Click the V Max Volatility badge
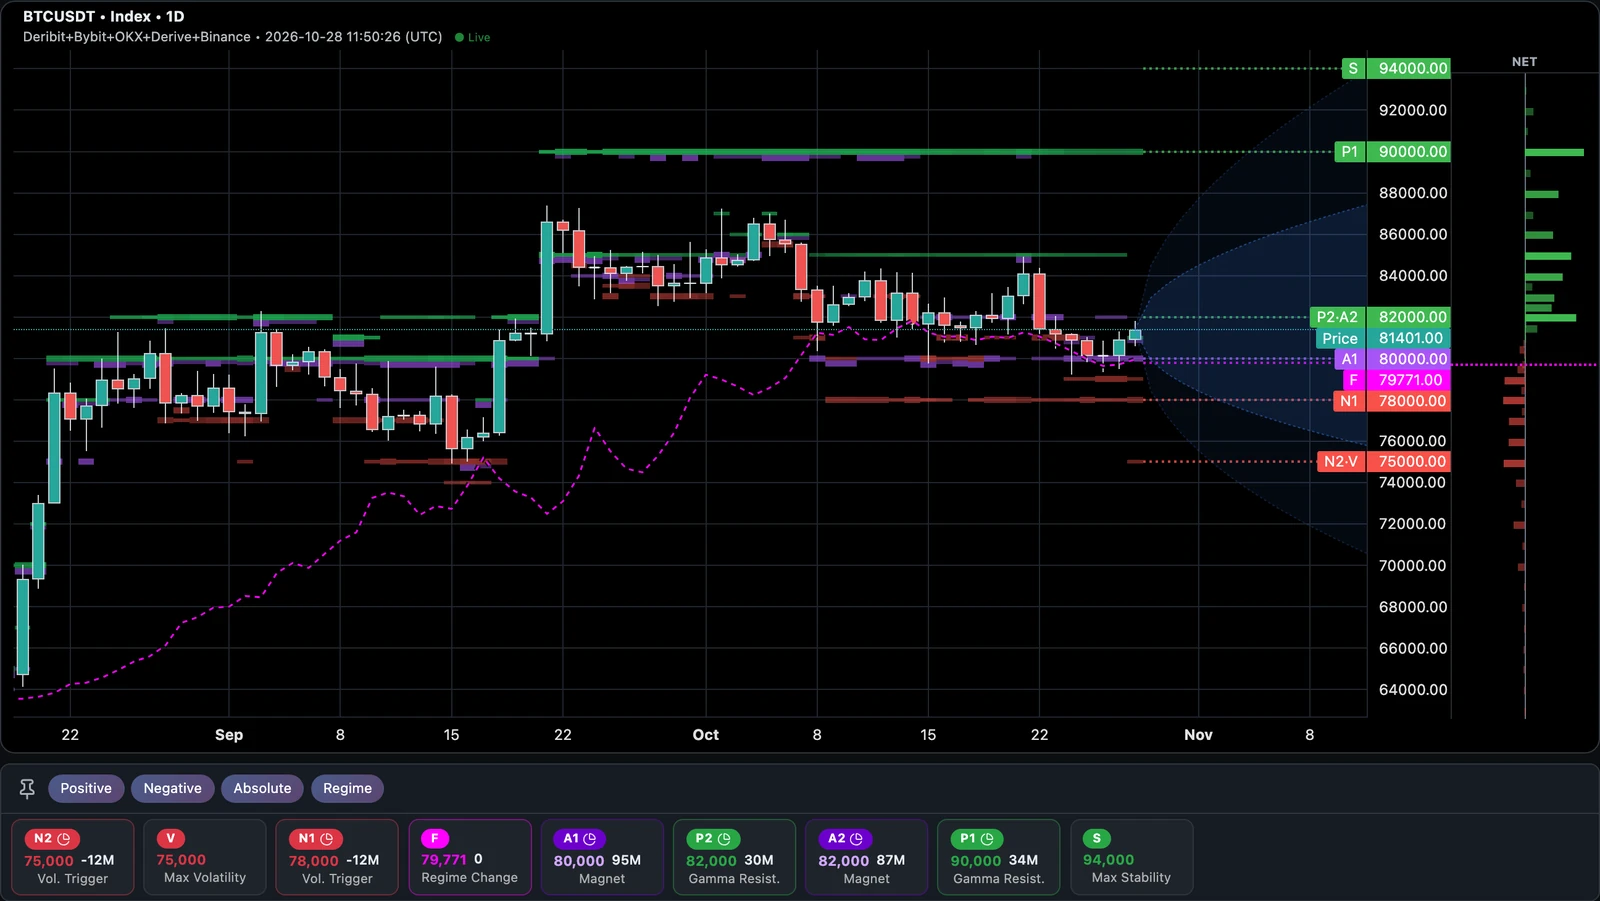This screenshot has height=901, width=1600. click(171, 838)
